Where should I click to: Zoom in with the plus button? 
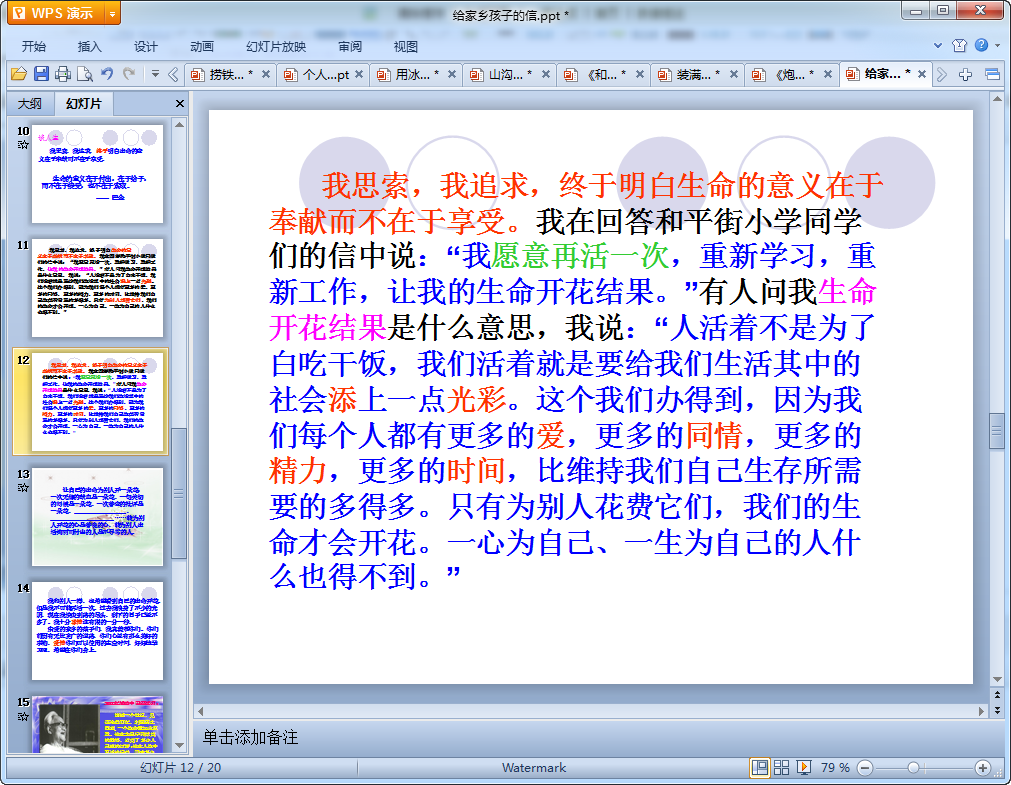click(983, 768)
